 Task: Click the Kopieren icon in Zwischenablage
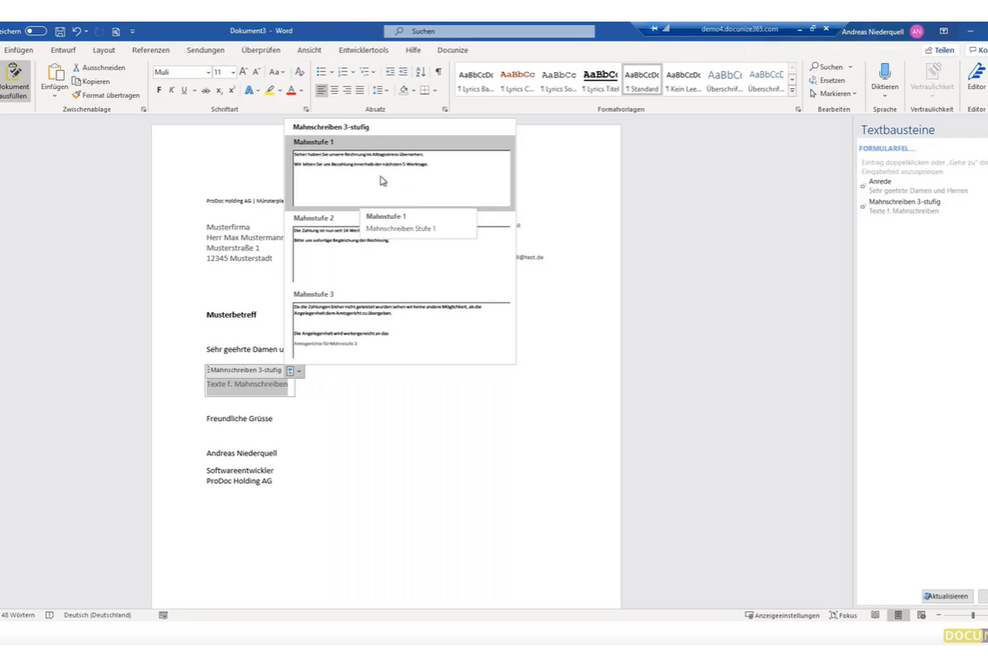[76, 81]
